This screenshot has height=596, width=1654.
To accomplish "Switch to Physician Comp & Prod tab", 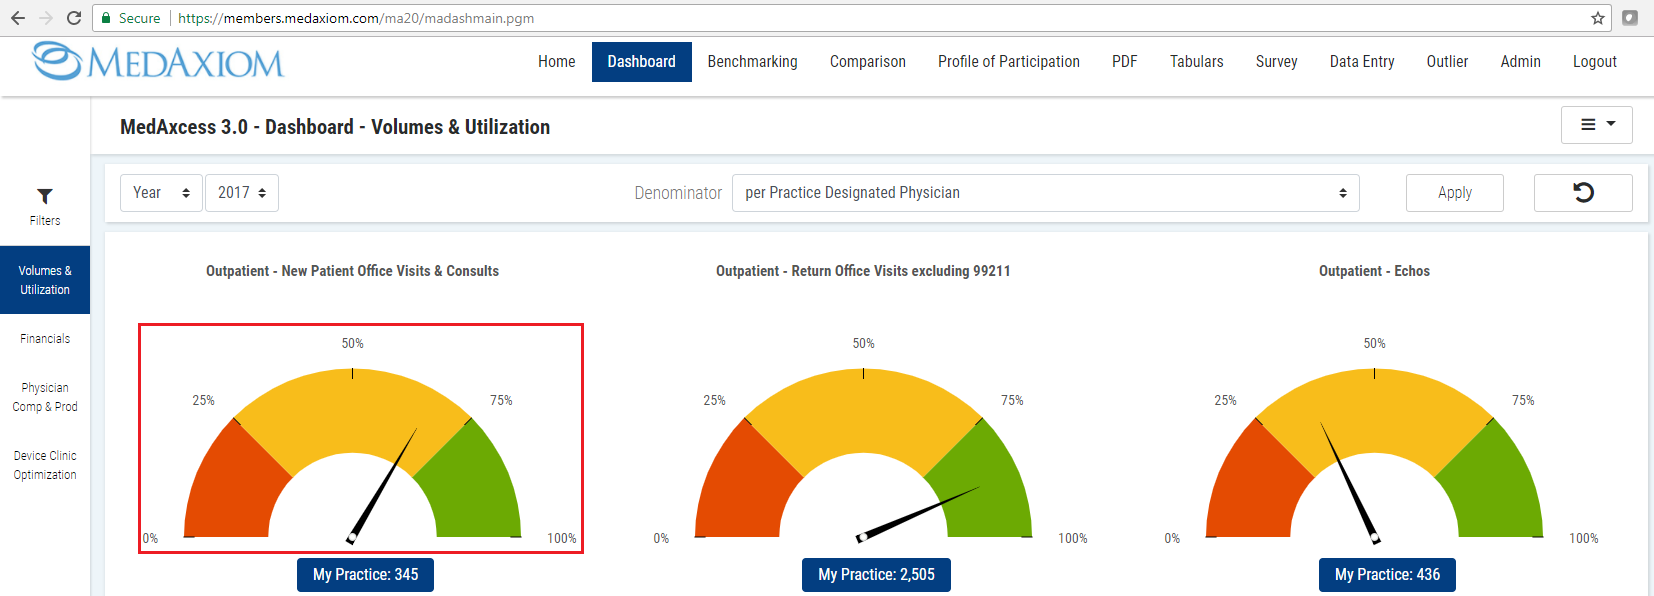I will coord(45,397).
